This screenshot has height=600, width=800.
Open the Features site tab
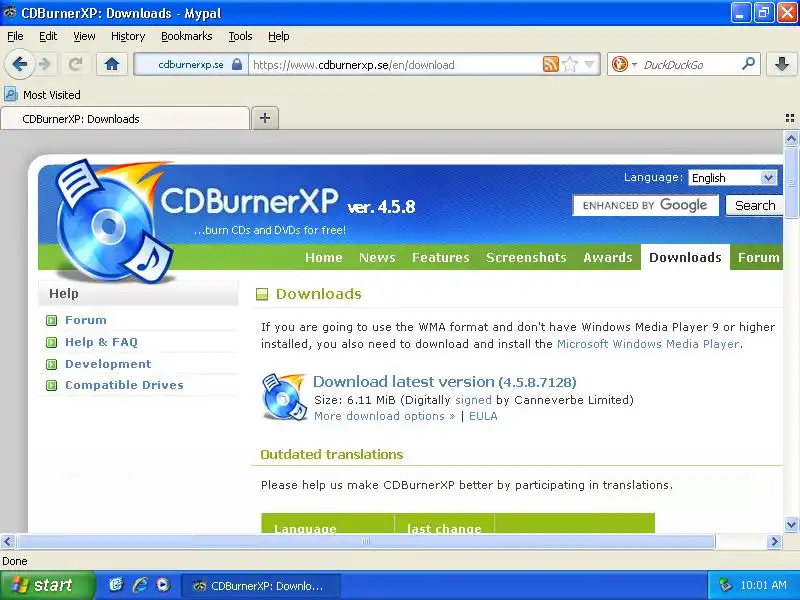[x=440, y=257]
